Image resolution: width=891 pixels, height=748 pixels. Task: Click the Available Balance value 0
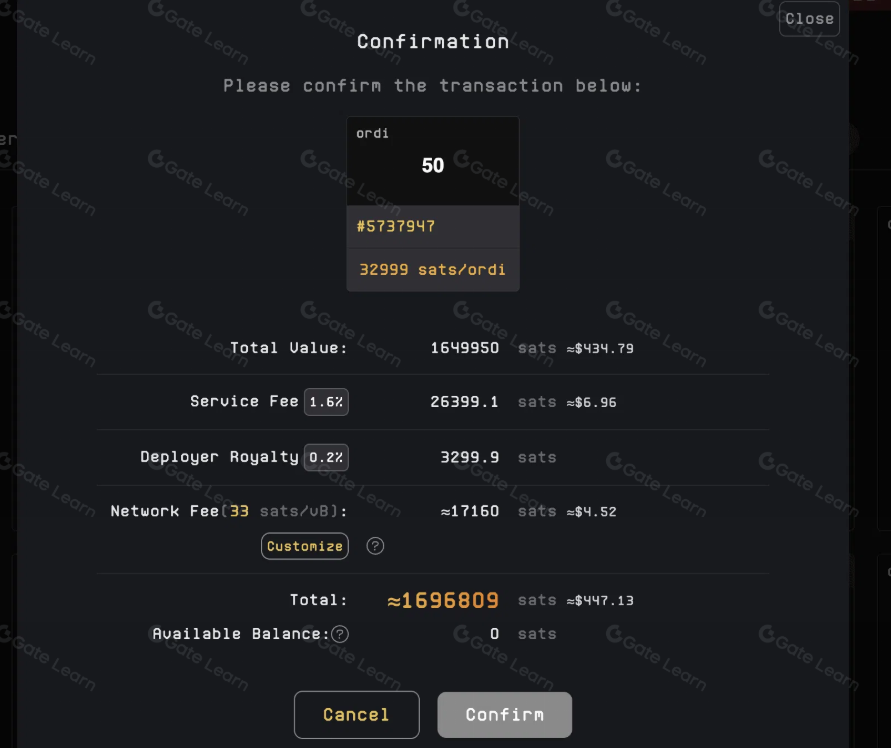tap(494, 634)
